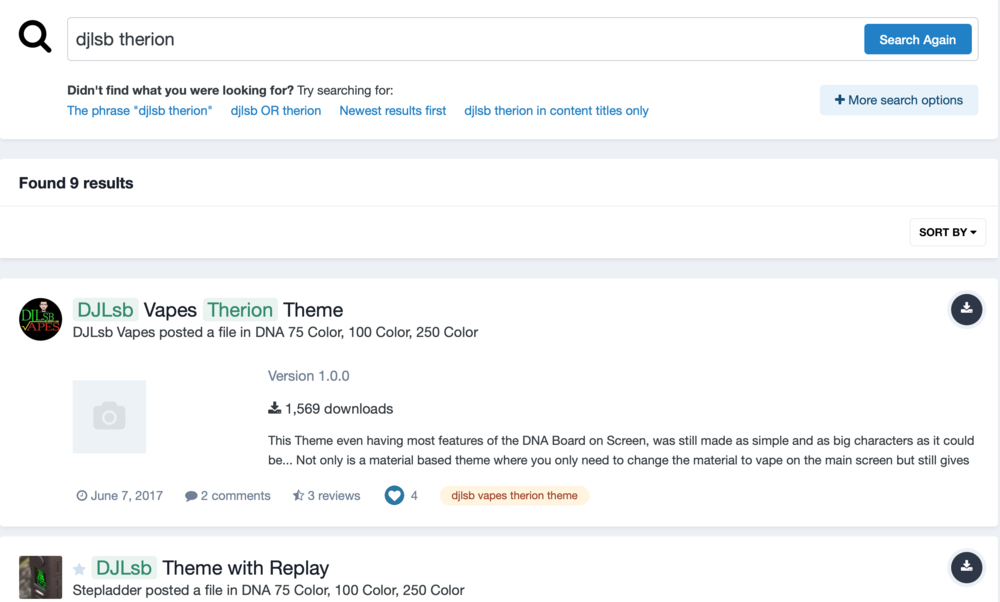Screen dimensions: 1000x602
Task: Click the heart reaction icon beside 4
Action: 394,496
